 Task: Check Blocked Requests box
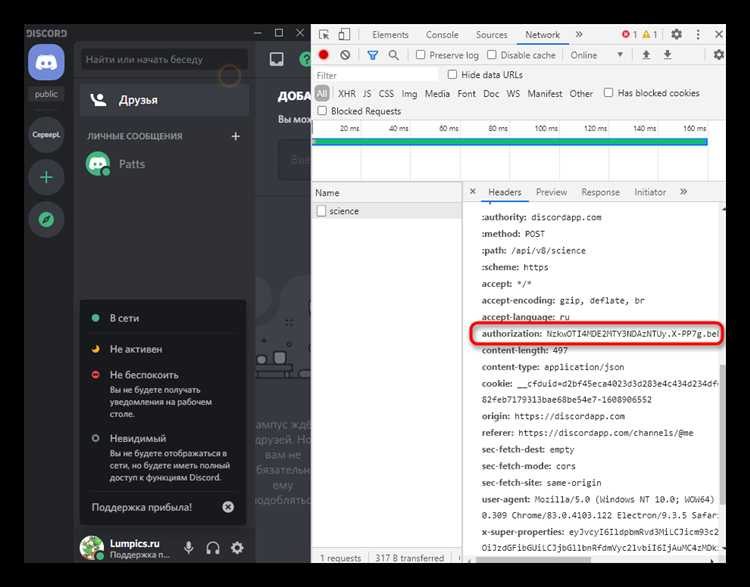pos(322,111)
